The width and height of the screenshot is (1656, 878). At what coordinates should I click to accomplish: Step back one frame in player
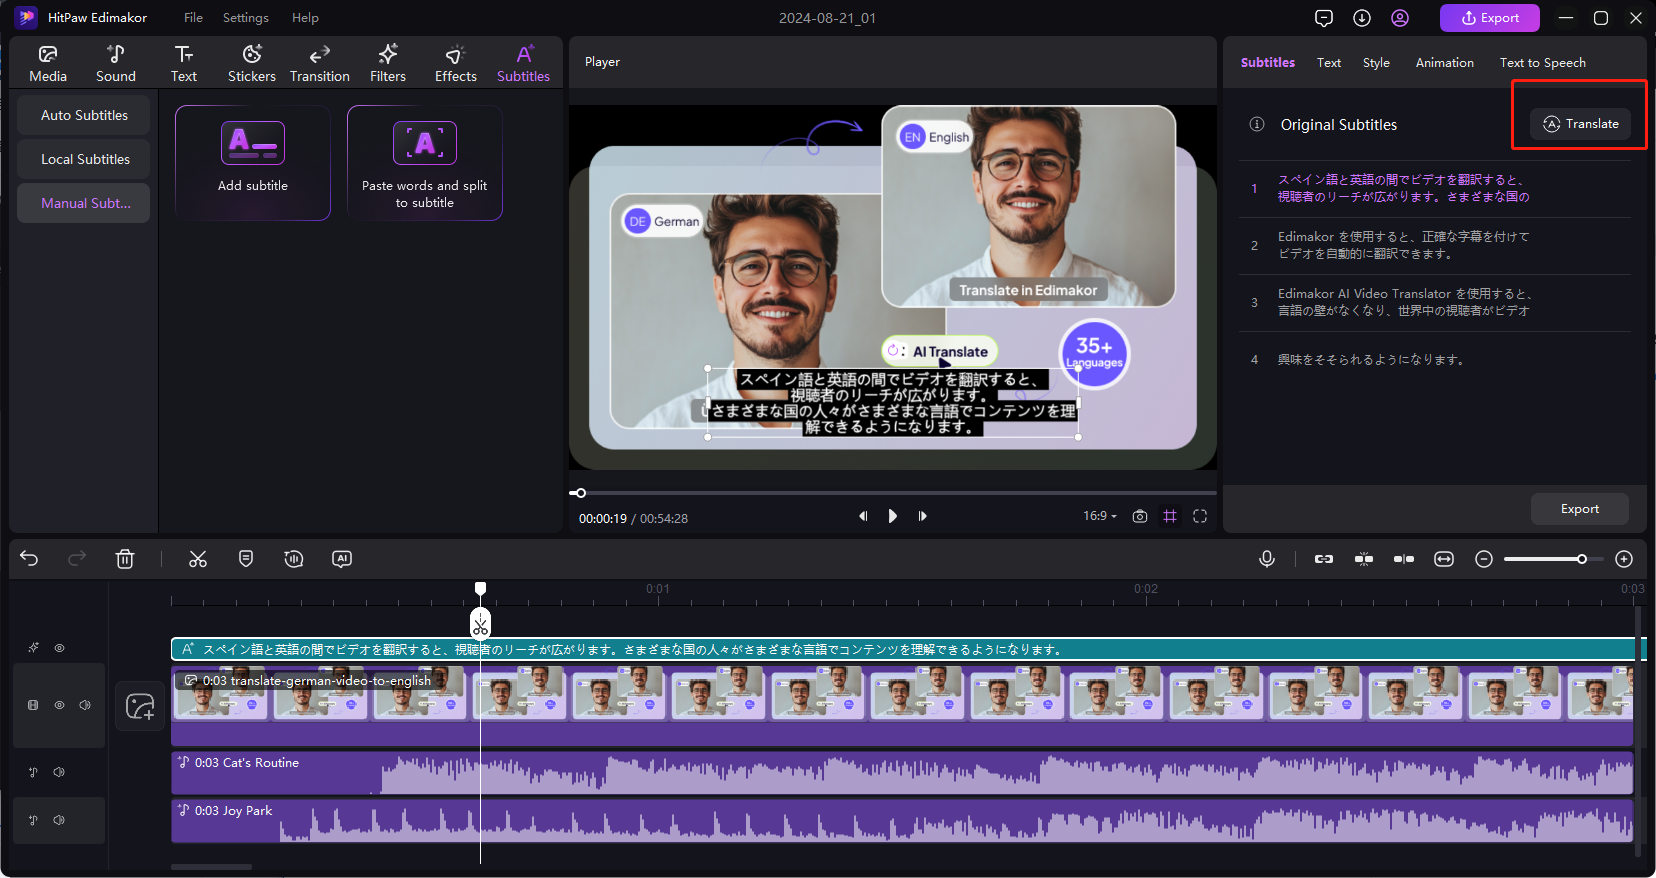(x=863, y=516)
